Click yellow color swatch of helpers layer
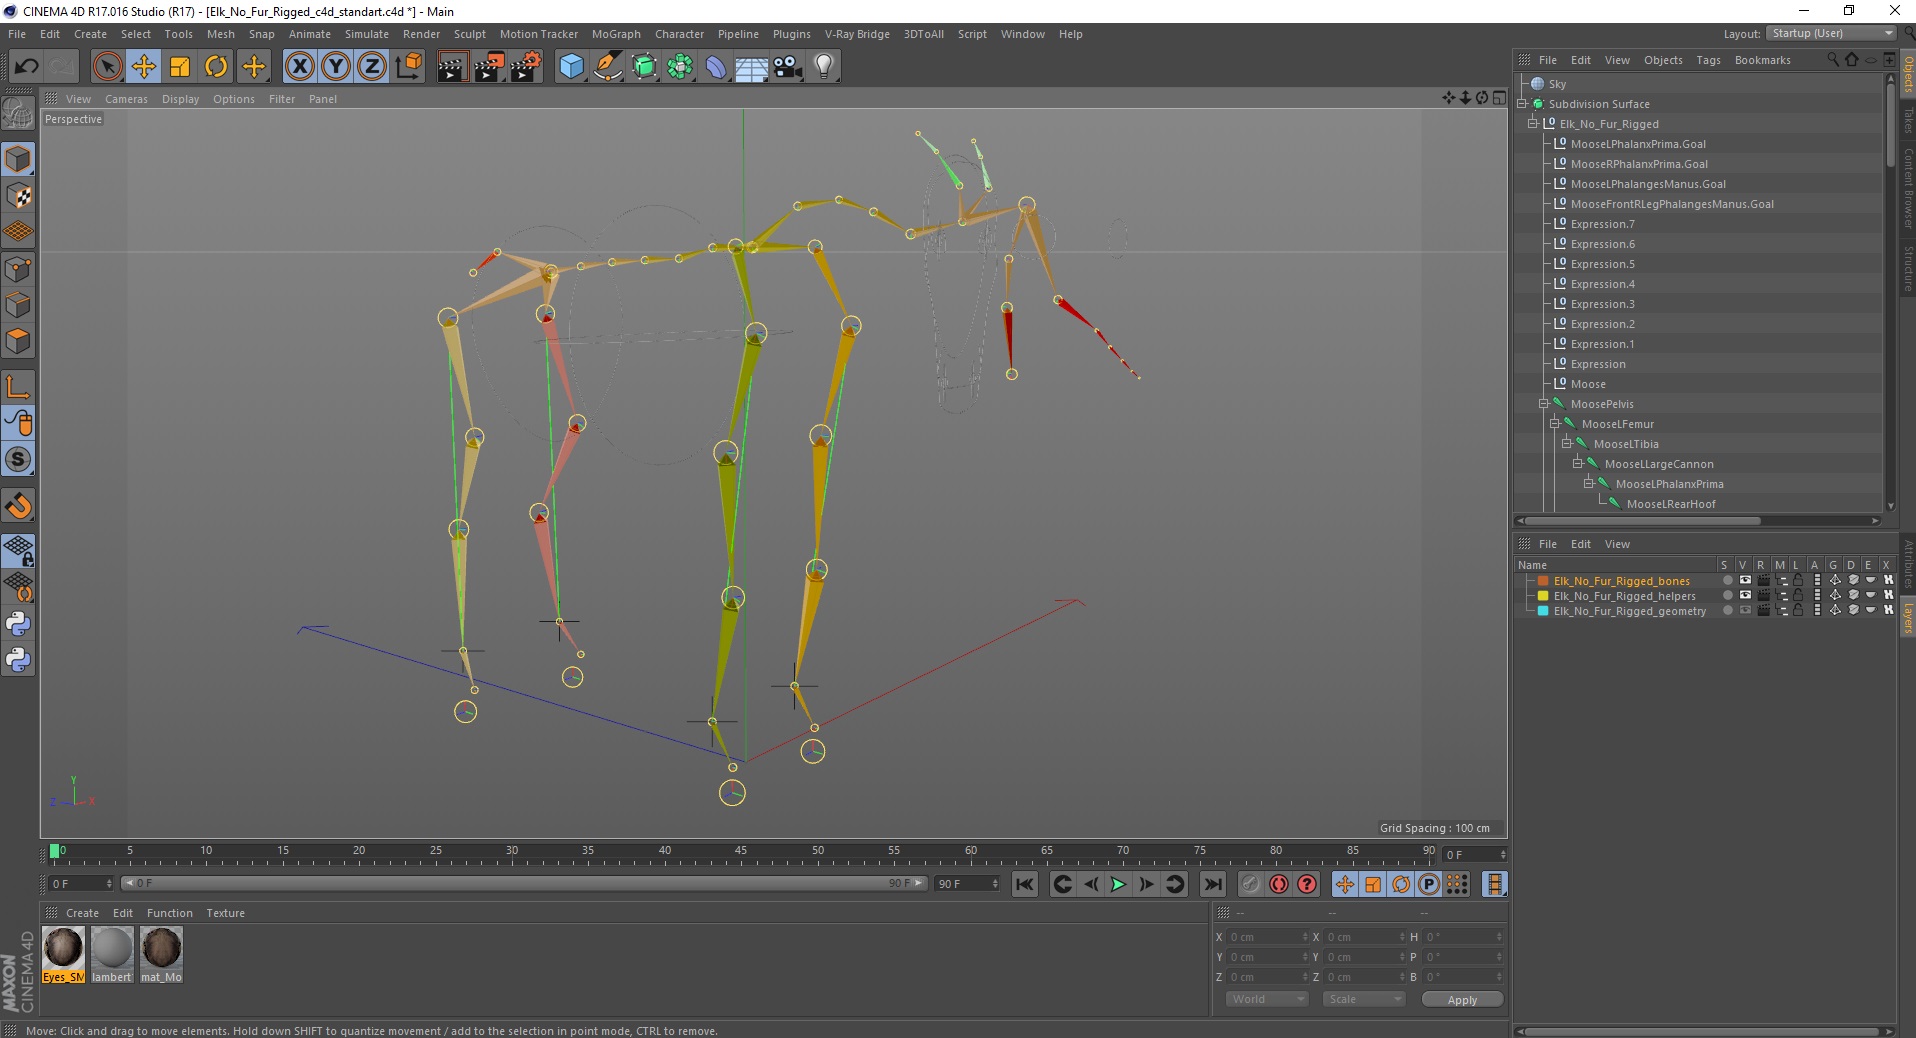This screenshot has width=1916, height=1038. pos(1543,596)
